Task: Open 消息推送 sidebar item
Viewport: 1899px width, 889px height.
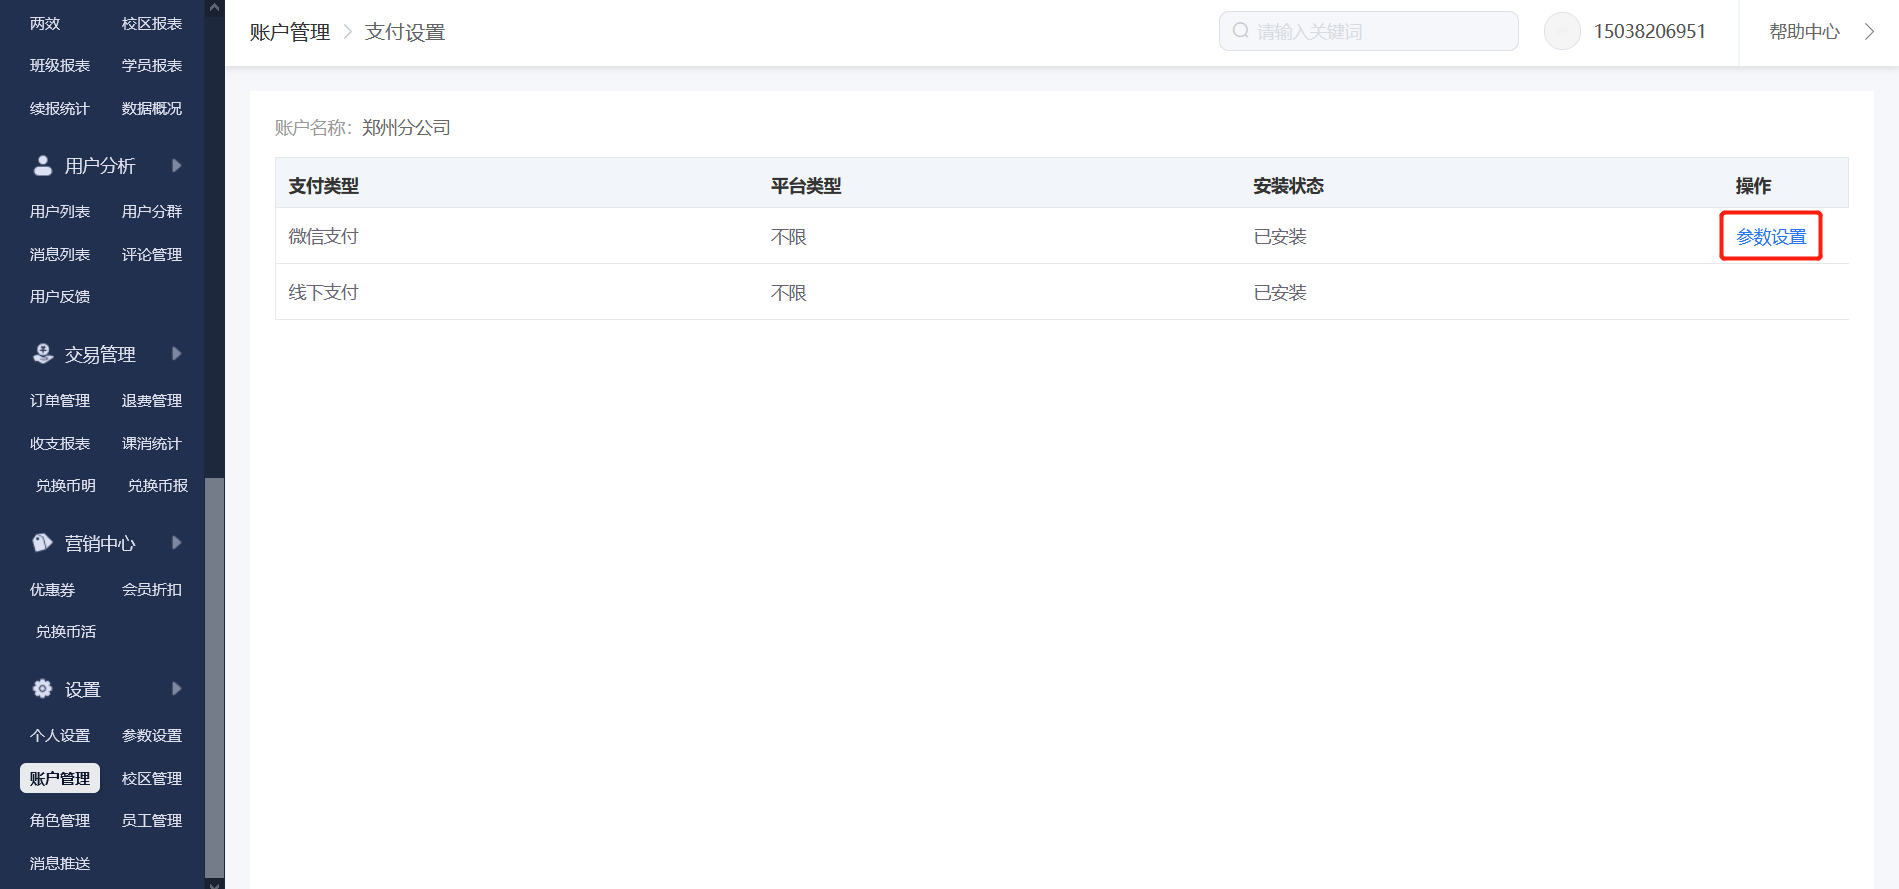Action: tap(60, 864)
